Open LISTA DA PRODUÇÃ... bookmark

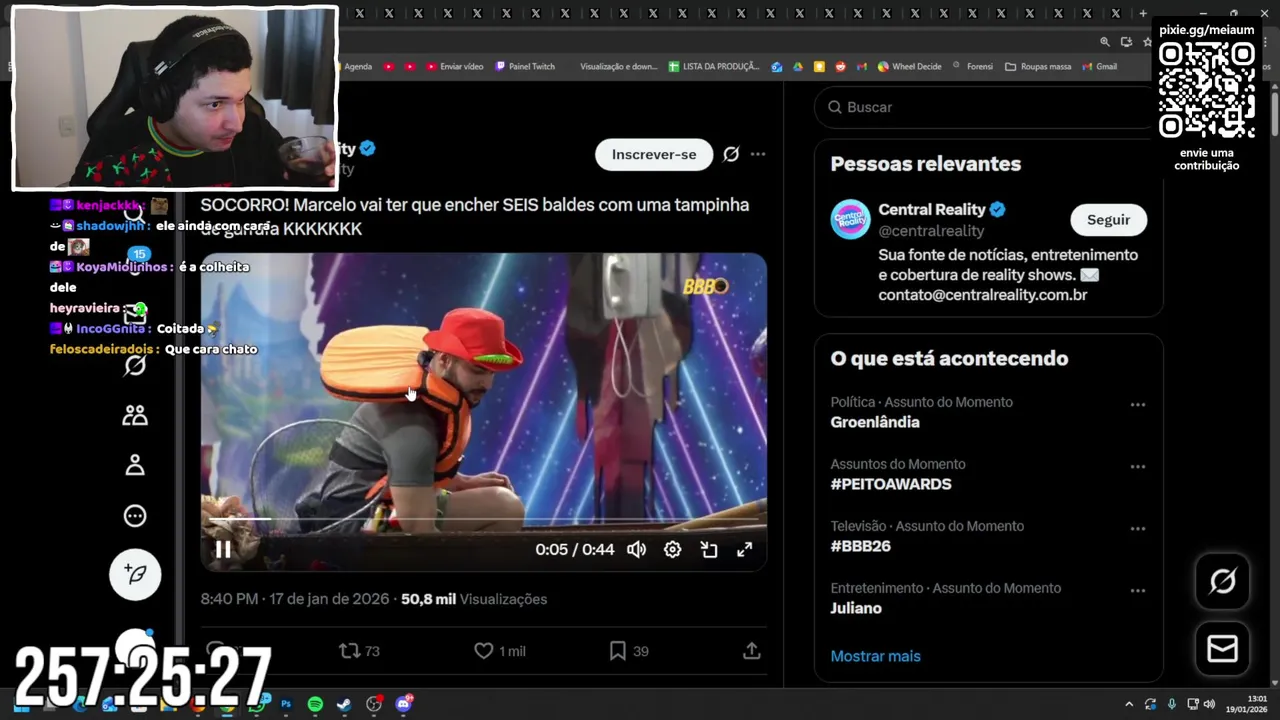(714, 66)
